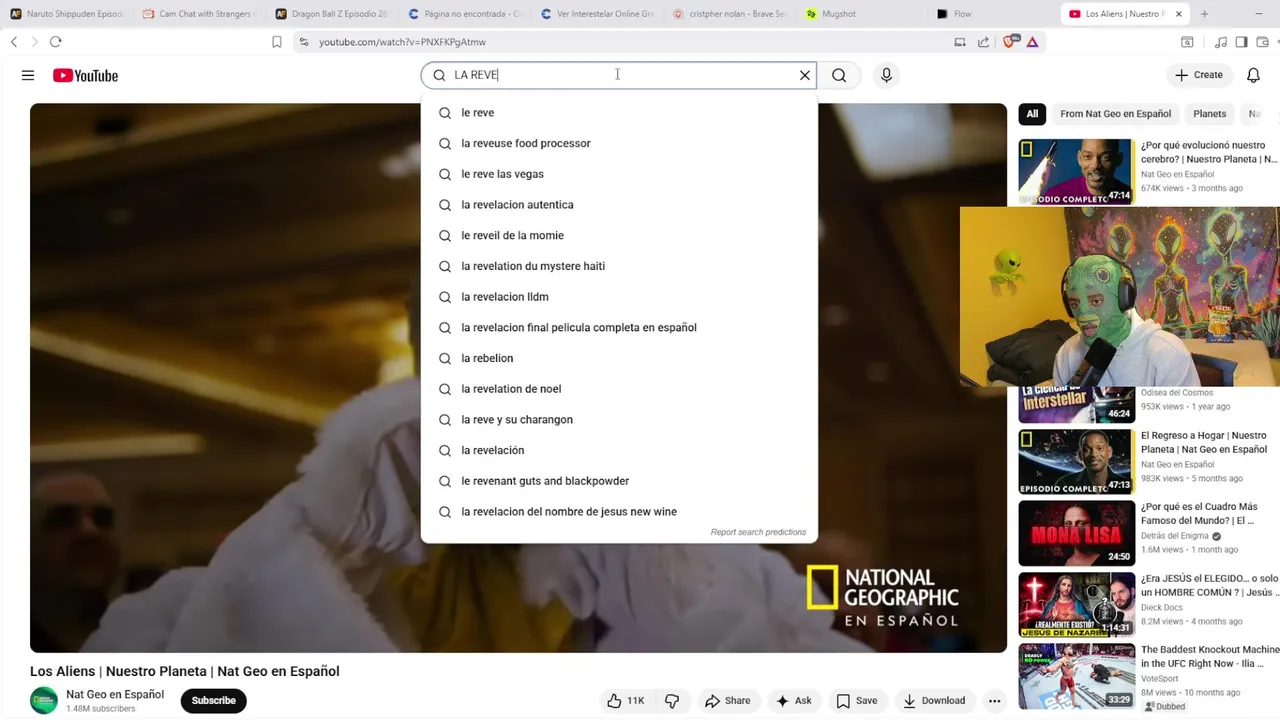Open a new browser tab with plus

[x=1204, y=14]
